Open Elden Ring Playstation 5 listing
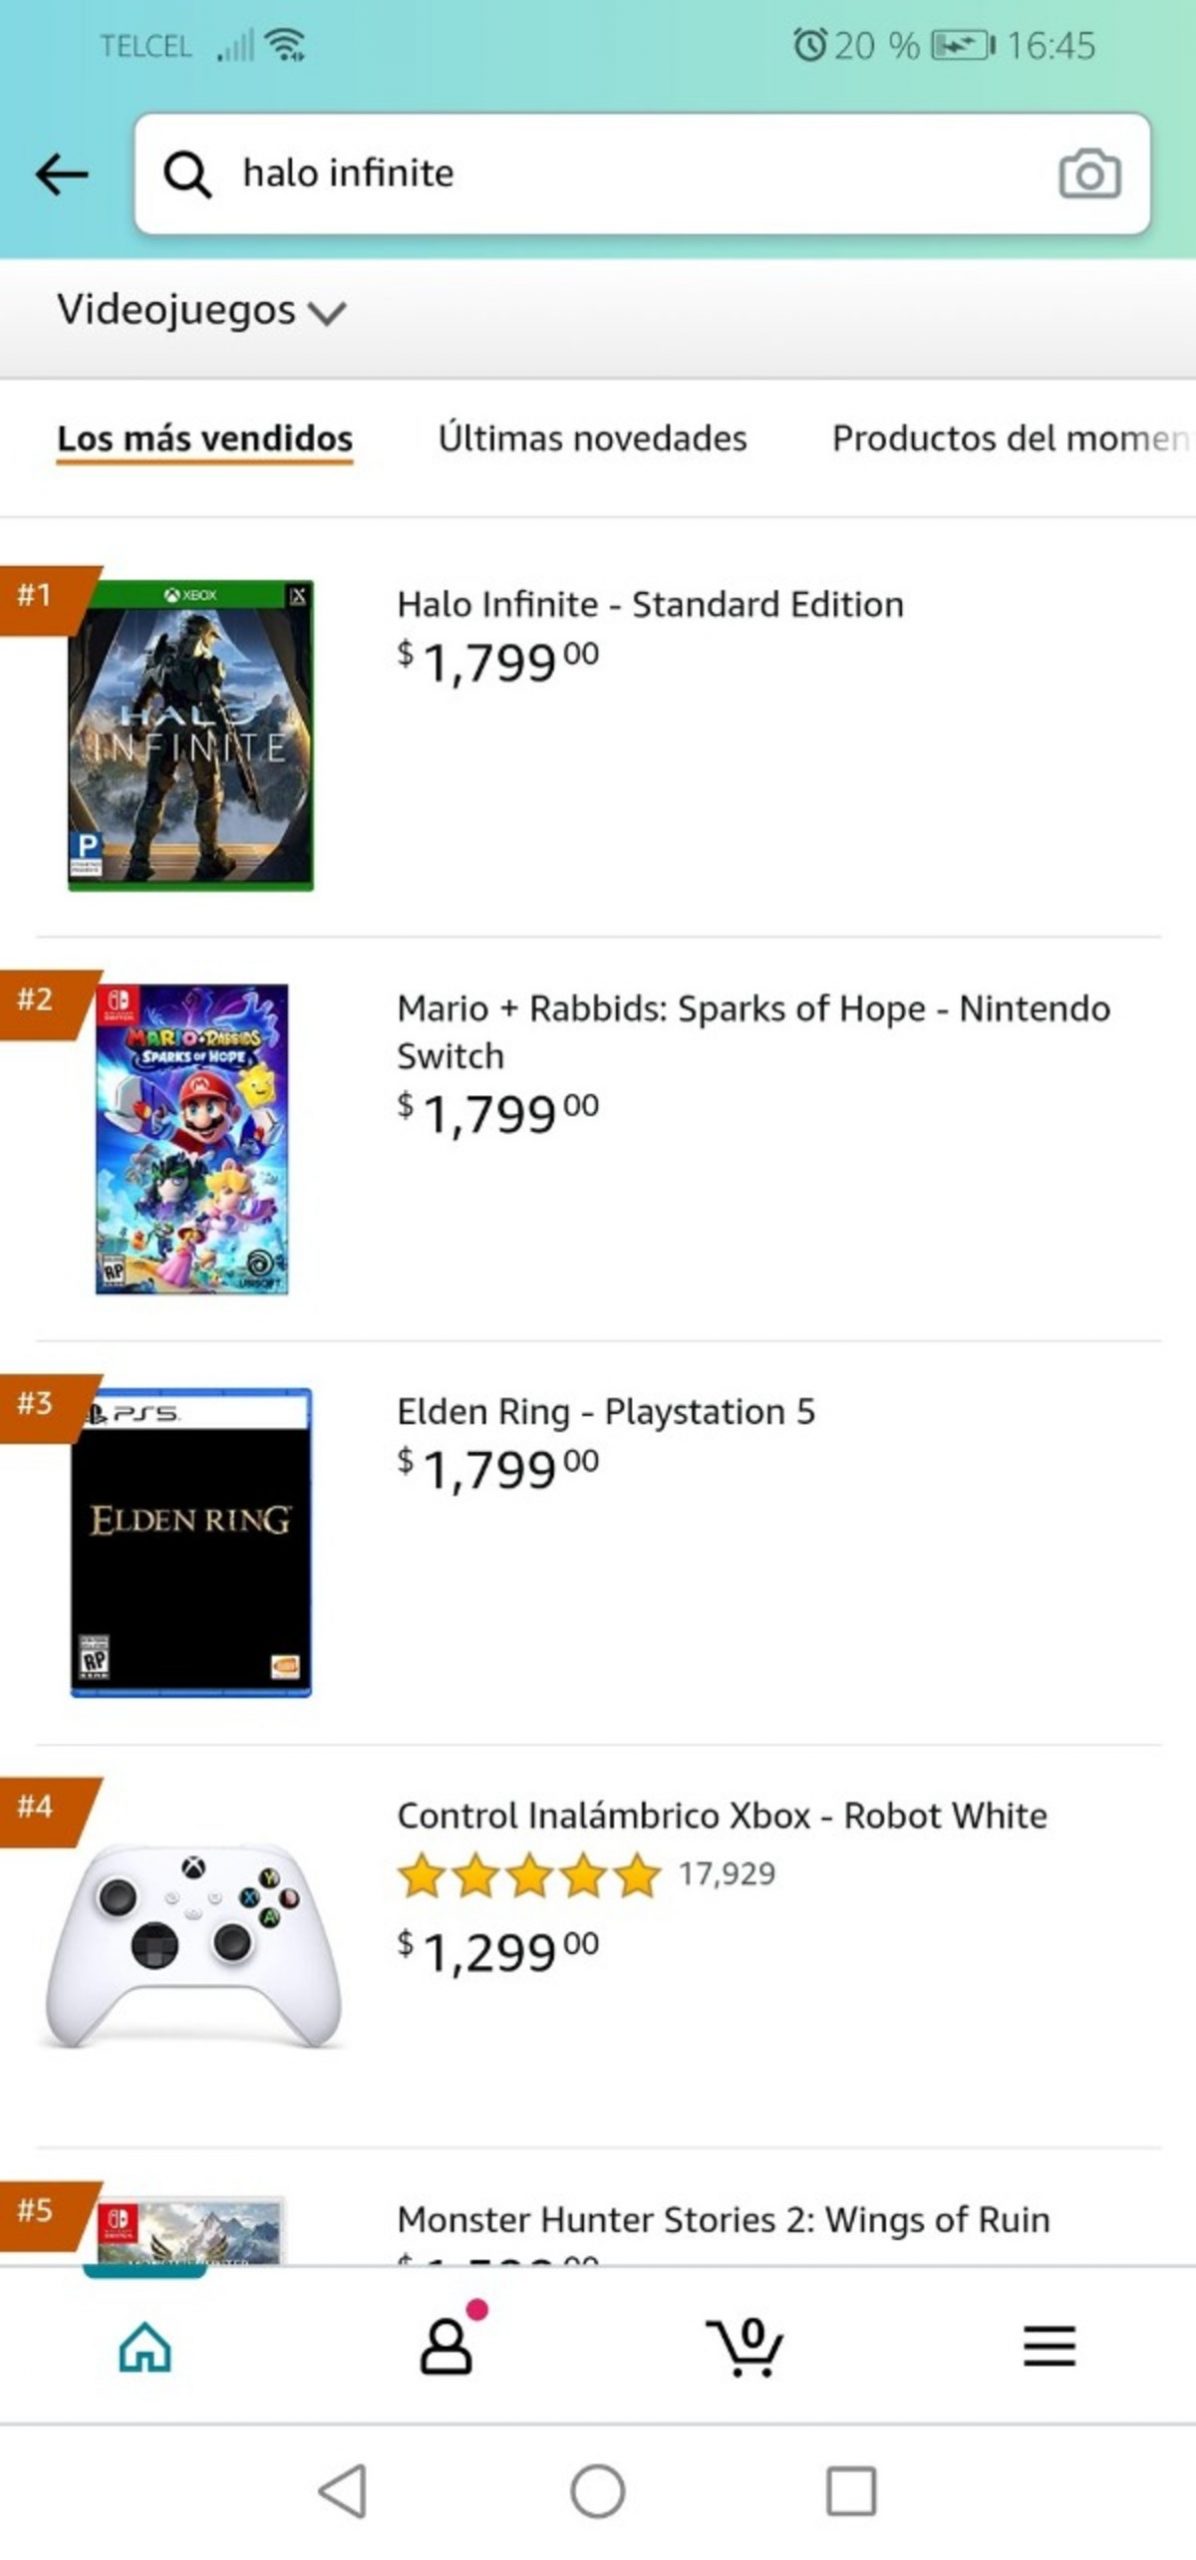 (606, 1412)
